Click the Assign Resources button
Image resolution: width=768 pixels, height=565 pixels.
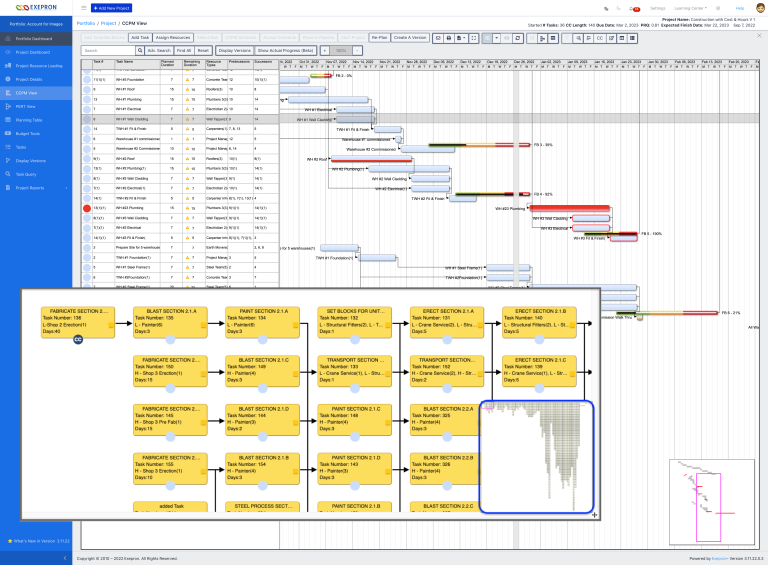pyautogui.click(x=173, y=36)
